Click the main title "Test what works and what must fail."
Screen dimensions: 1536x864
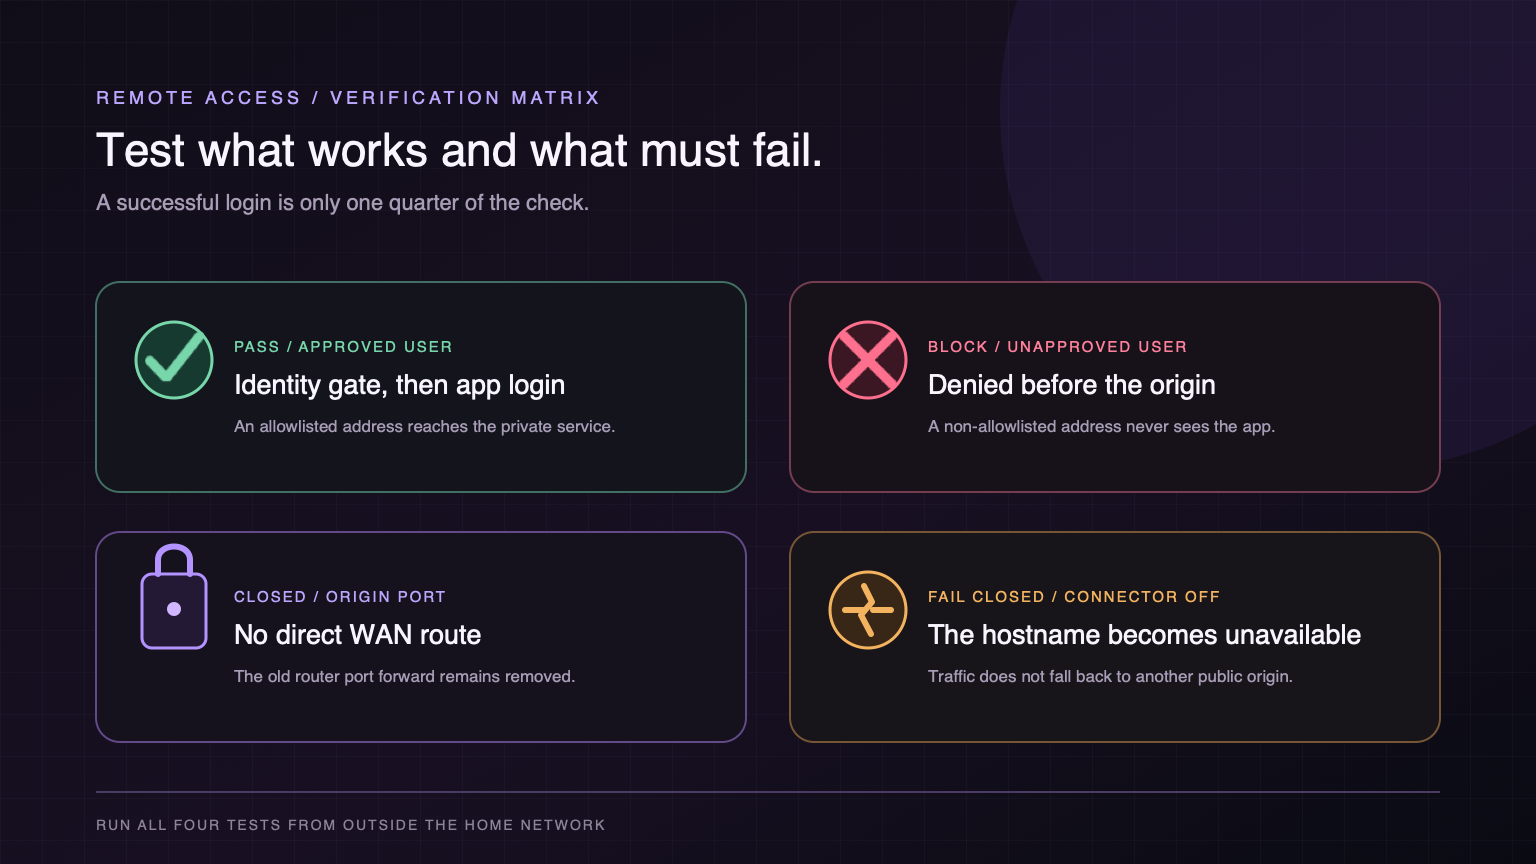[x=459, y=151]
